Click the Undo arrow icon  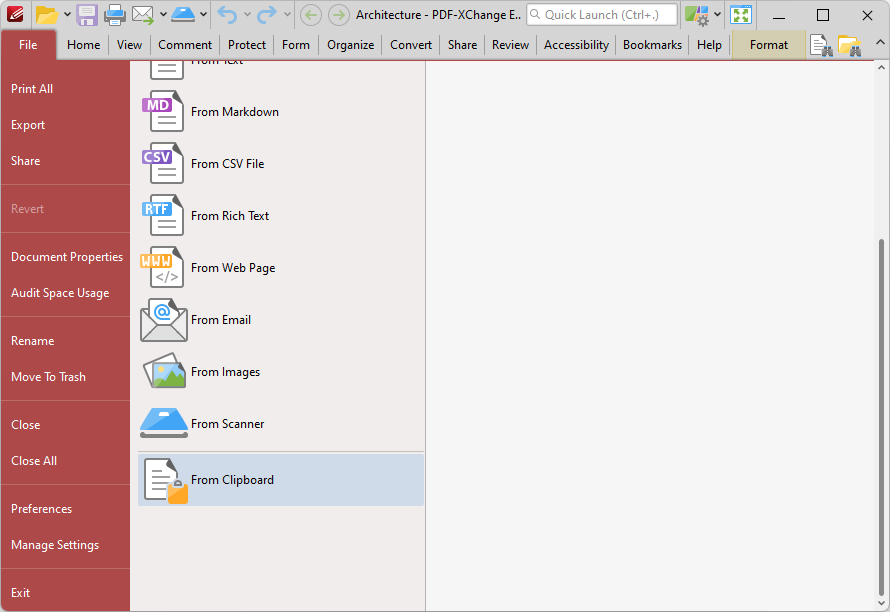point(227,15)
